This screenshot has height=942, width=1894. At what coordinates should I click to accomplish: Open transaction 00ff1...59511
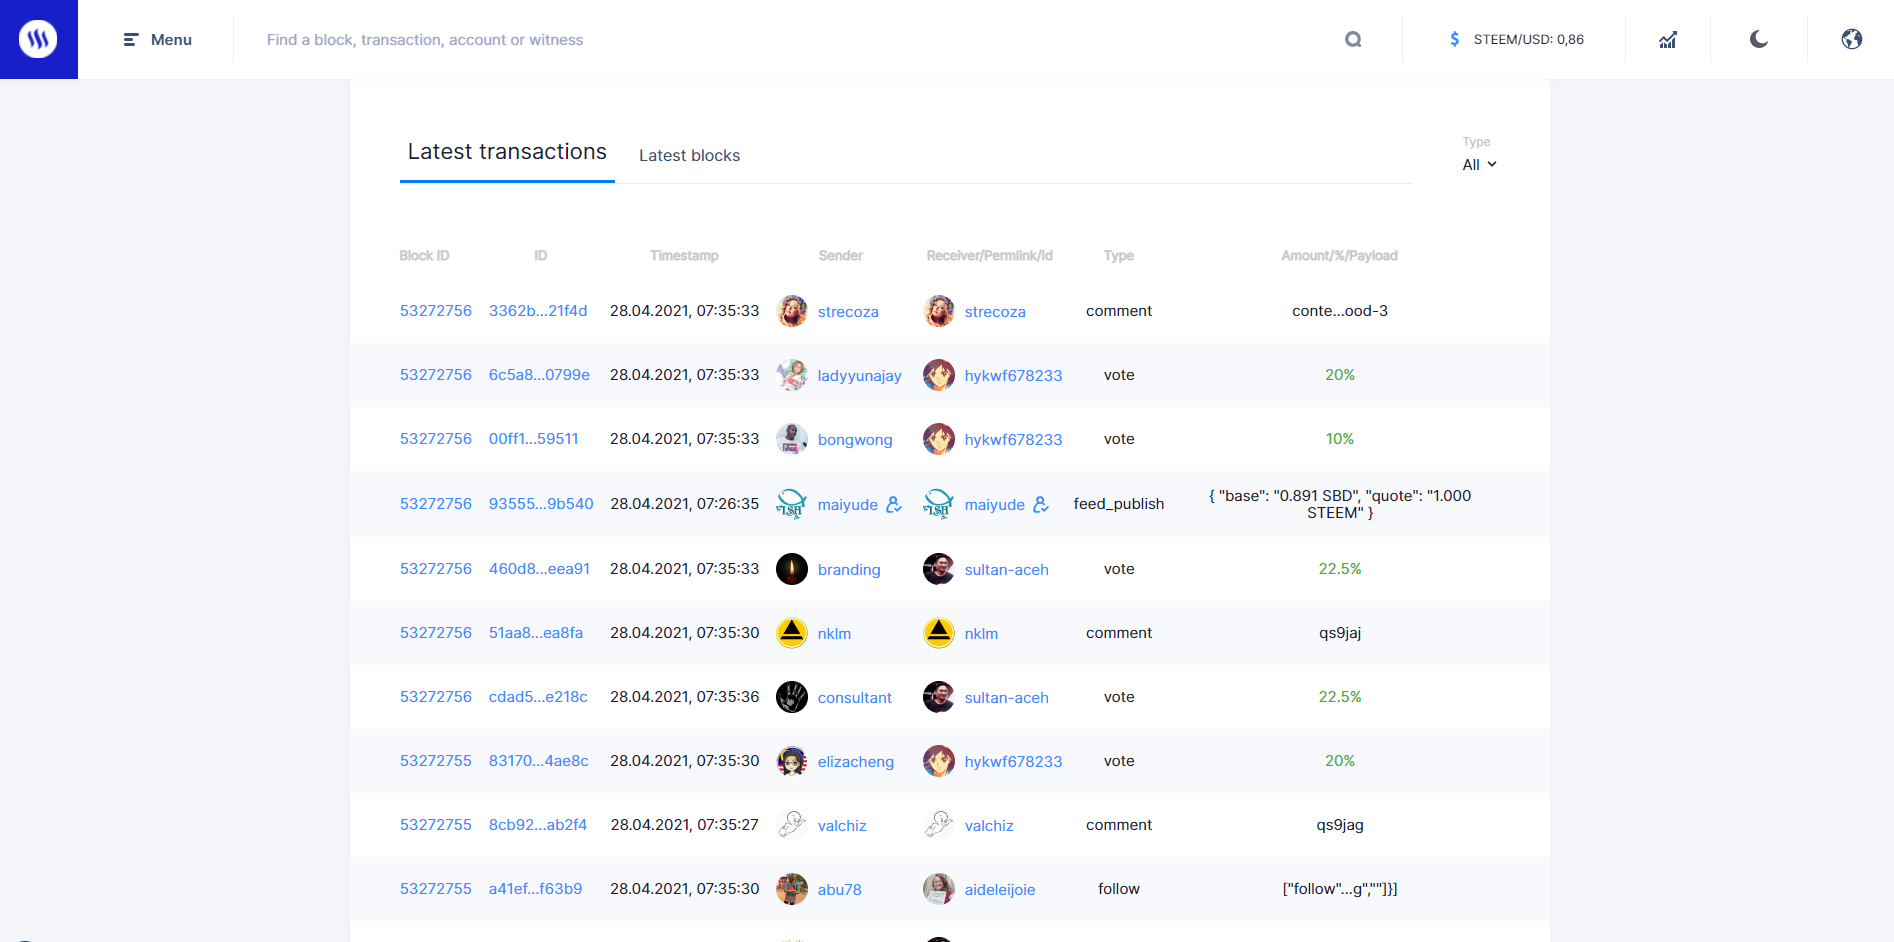click(x=534, y=439)
